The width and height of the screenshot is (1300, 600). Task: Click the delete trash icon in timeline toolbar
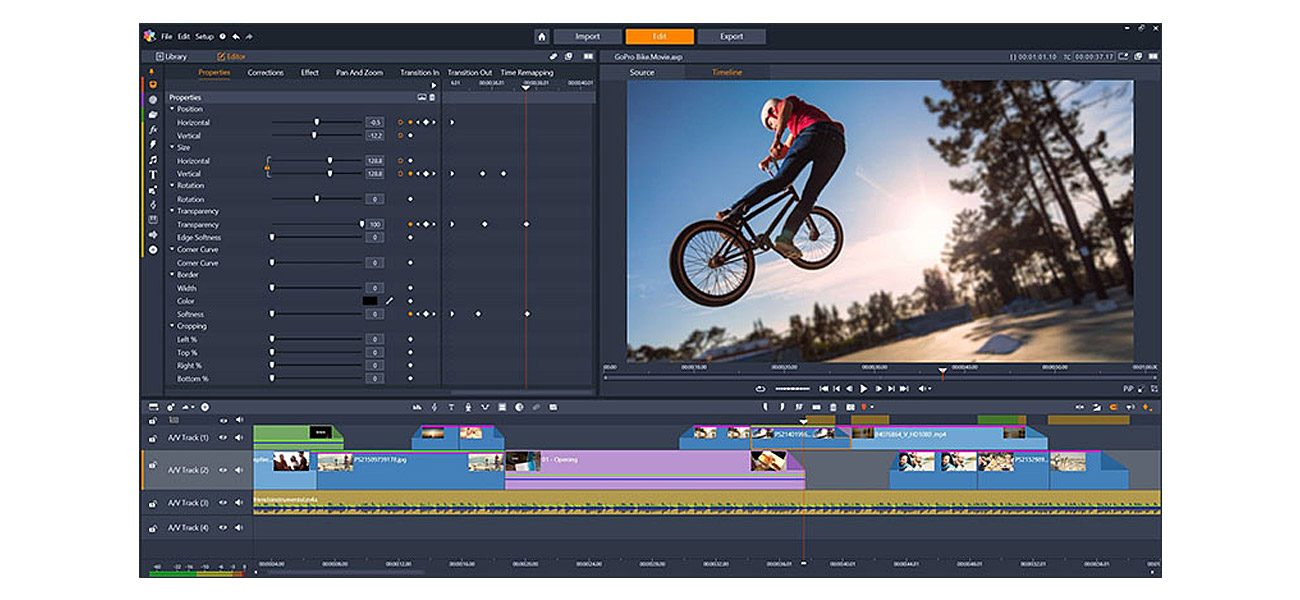click(x=833, y=407)
